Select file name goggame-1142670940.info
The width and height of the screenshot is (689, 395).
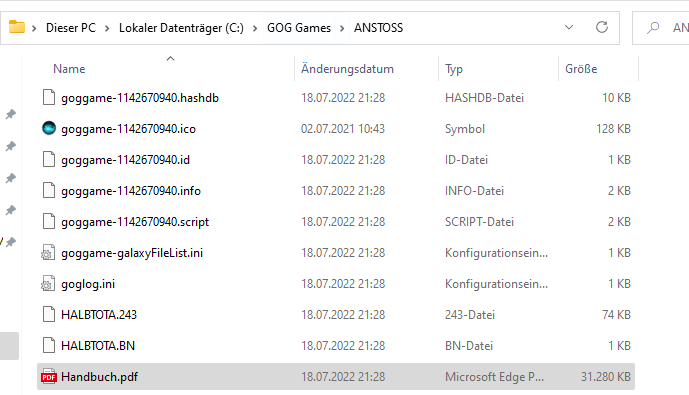tap(131, 191)
